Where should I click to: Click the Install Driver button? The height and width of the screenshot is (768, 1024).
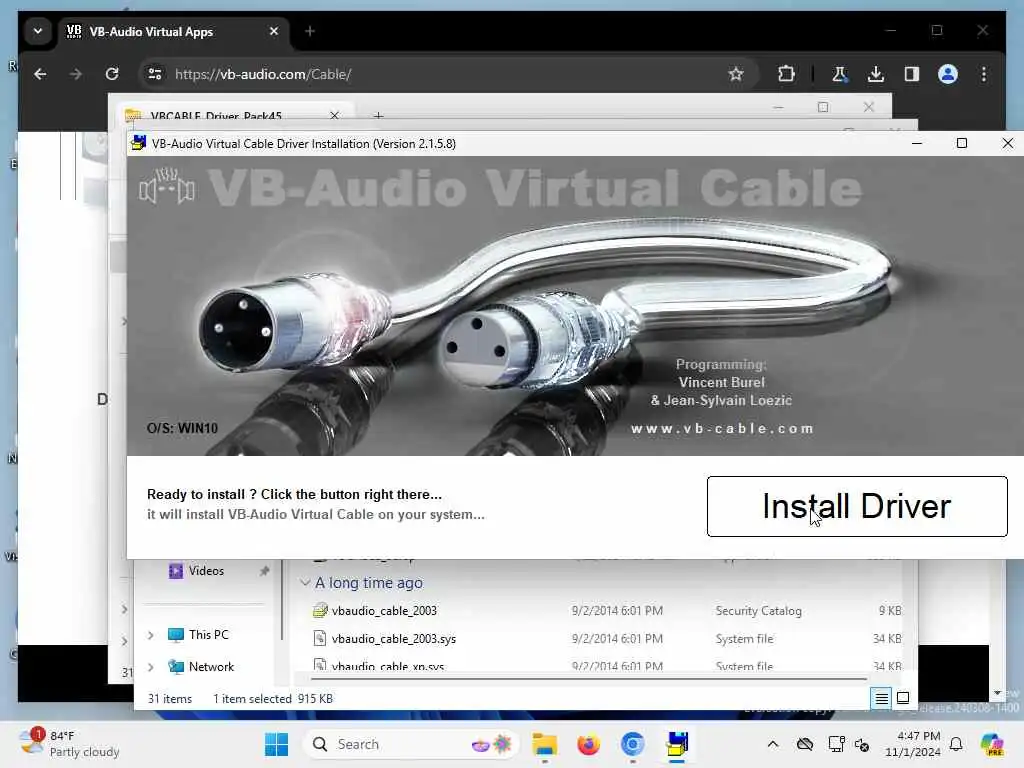pos(857,506)
